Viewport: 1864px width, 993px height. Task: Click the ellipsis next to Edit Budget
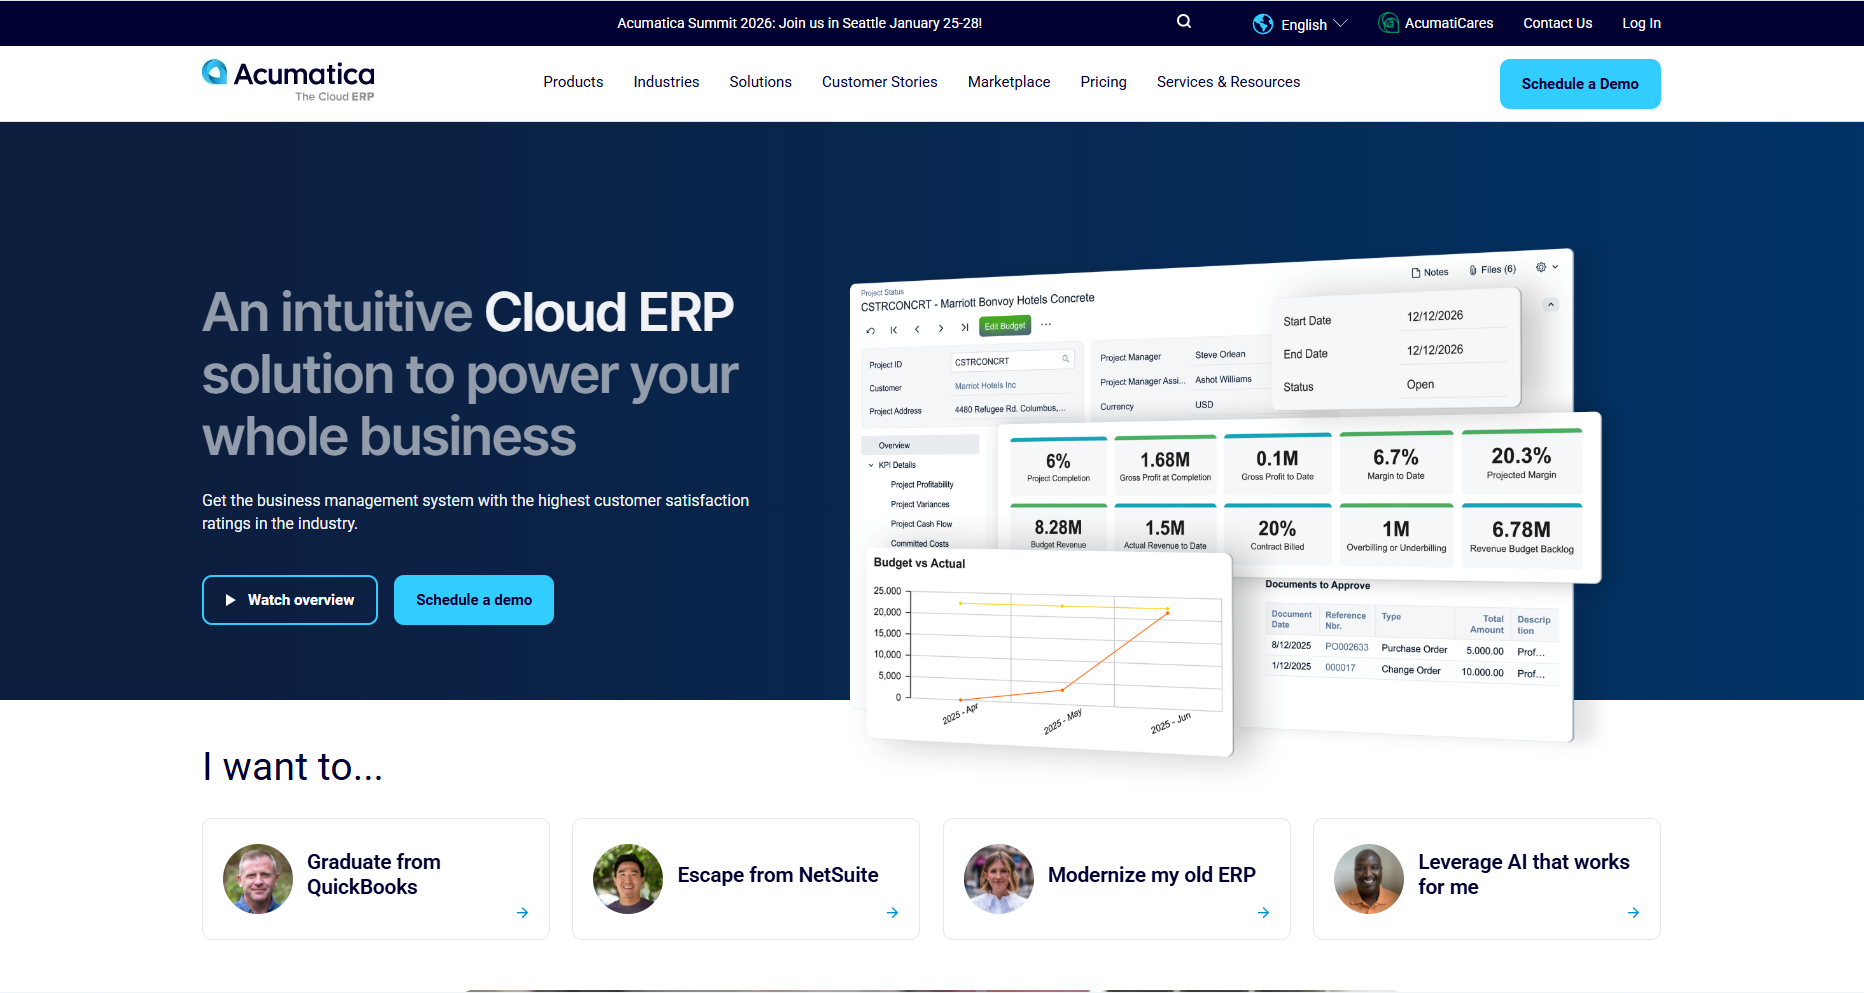[x=1046, y=323]
